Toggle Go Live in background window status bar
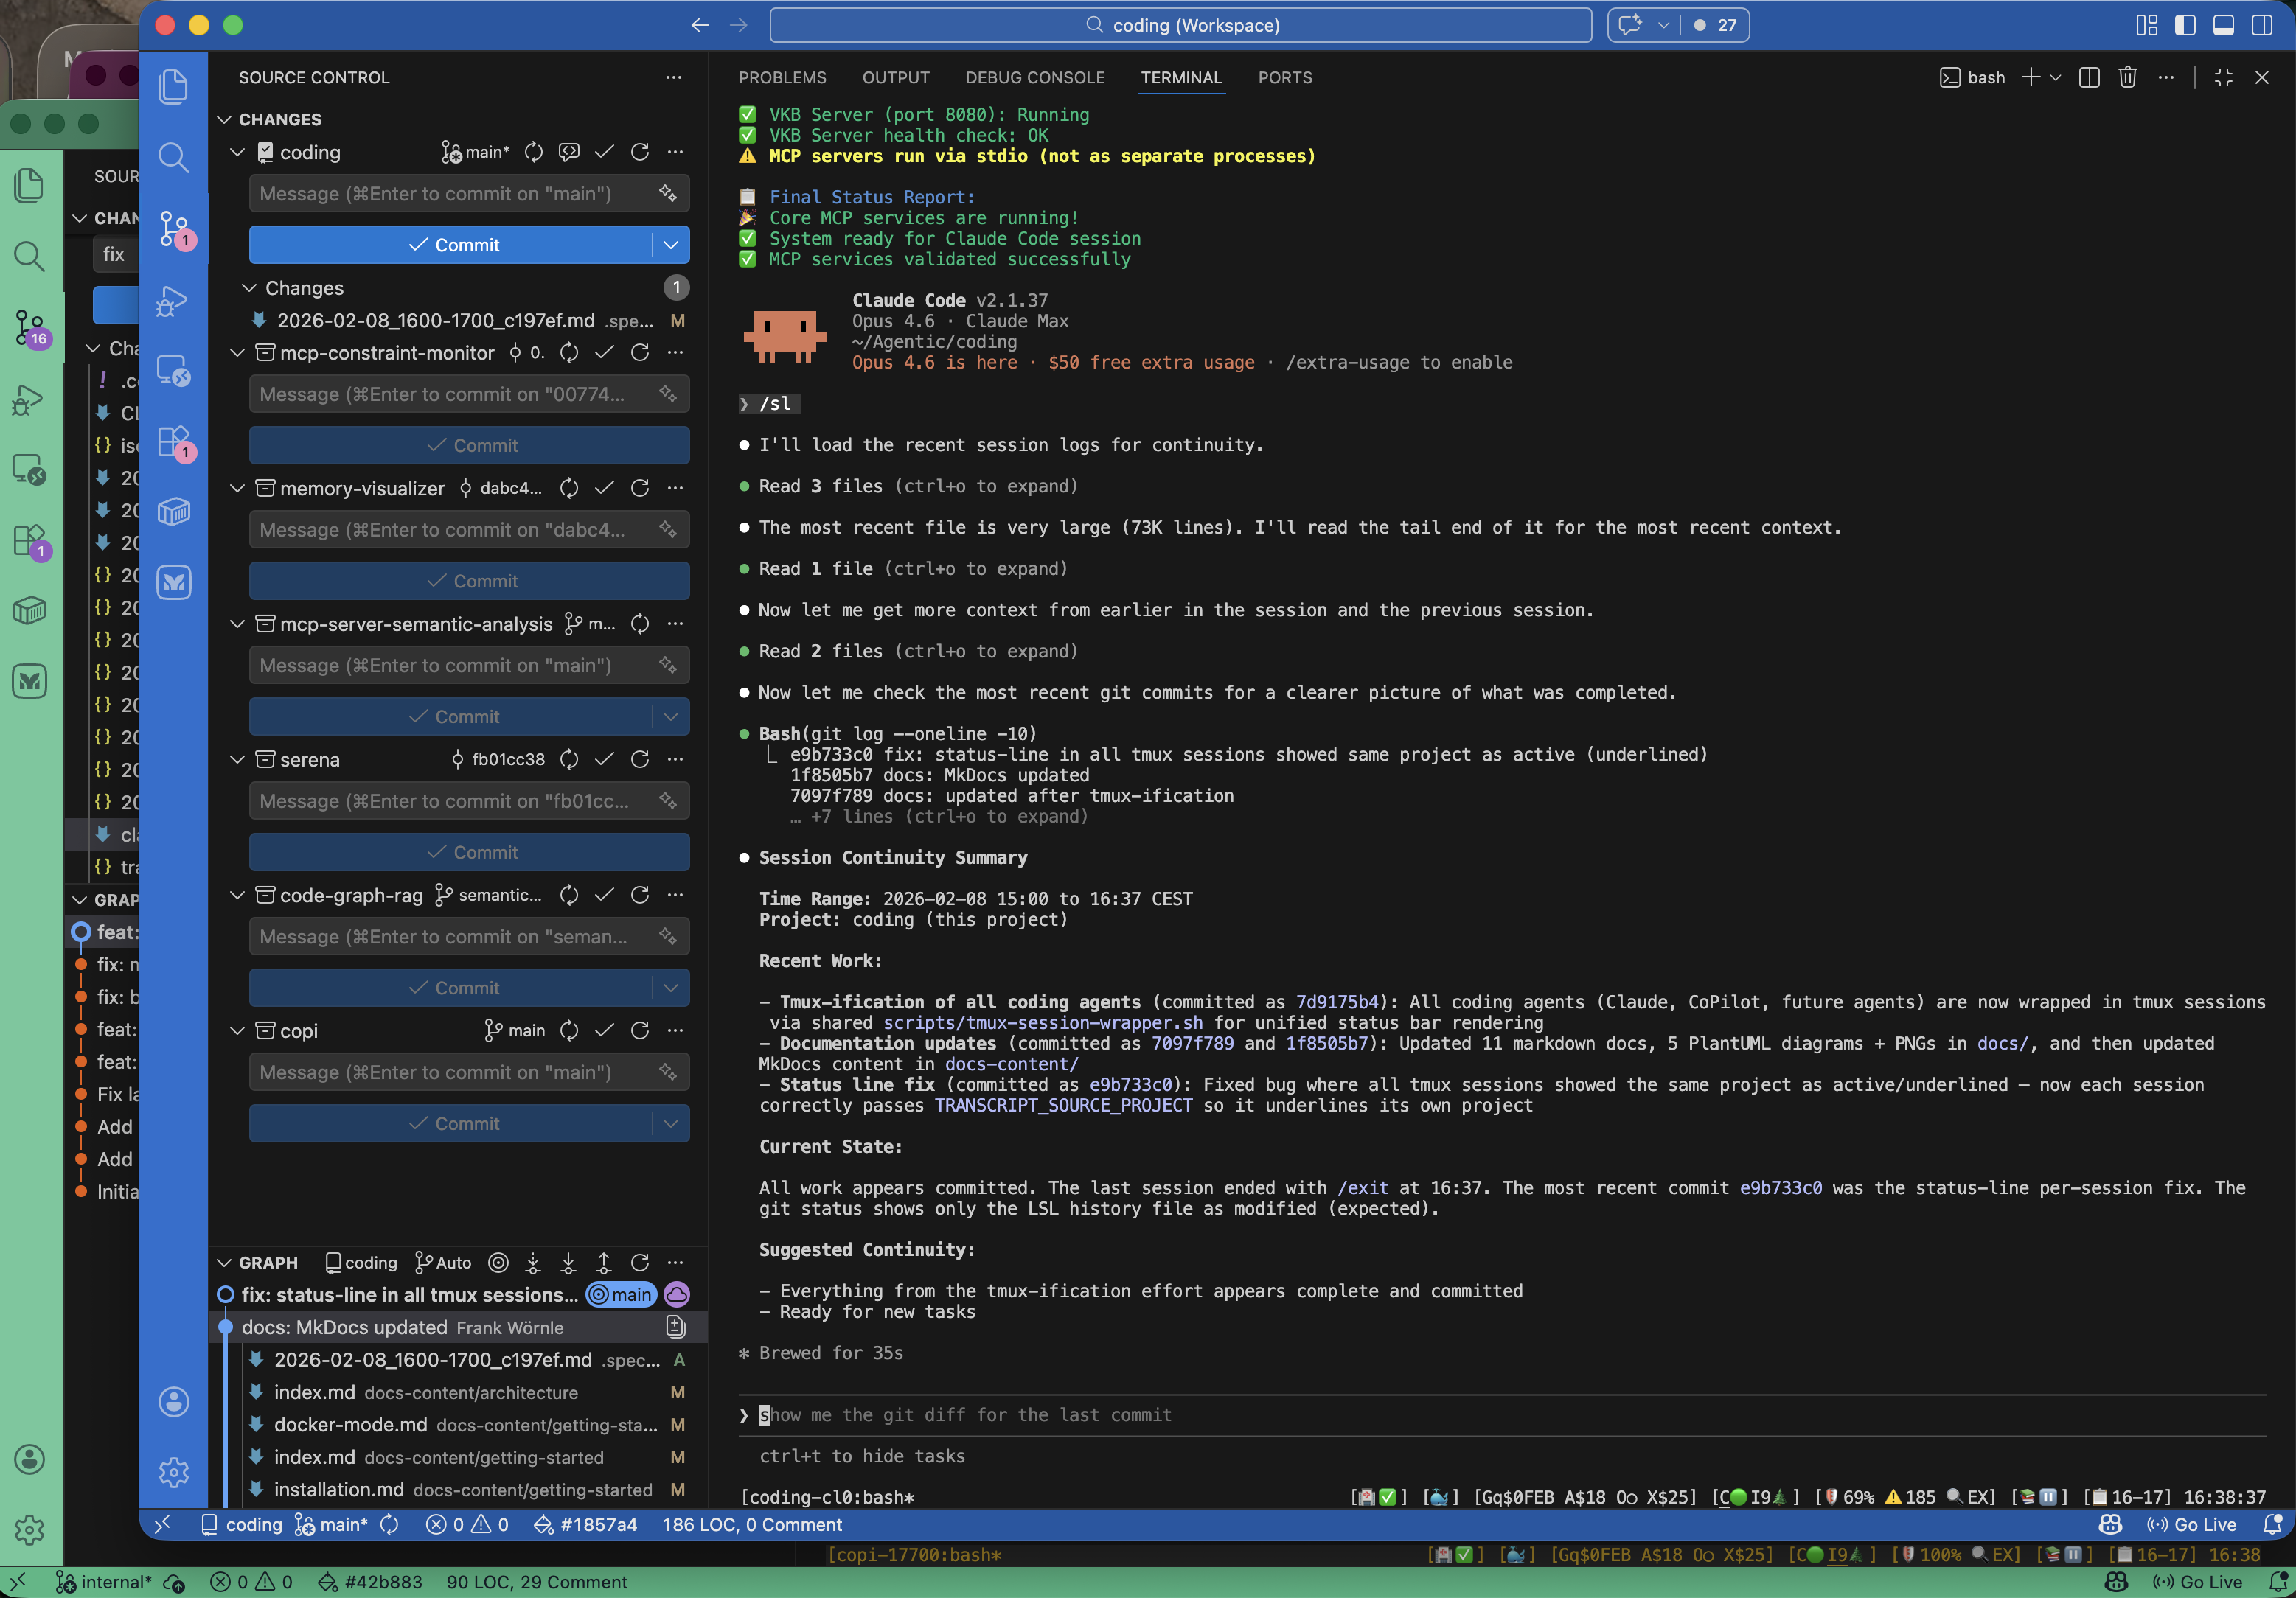This screenshot has height=1598, width=2296. click(2197, 1582)
